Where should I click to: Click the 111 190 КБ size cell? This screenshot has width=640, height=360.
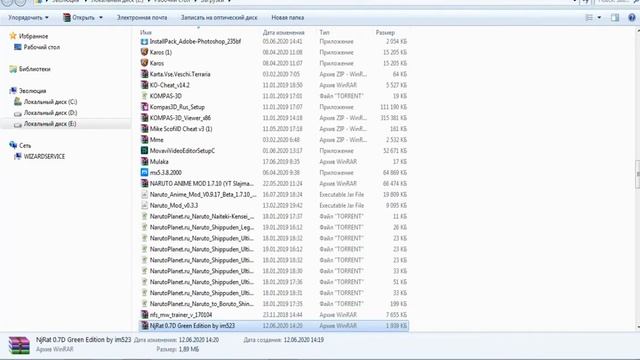tap(393, 107)
